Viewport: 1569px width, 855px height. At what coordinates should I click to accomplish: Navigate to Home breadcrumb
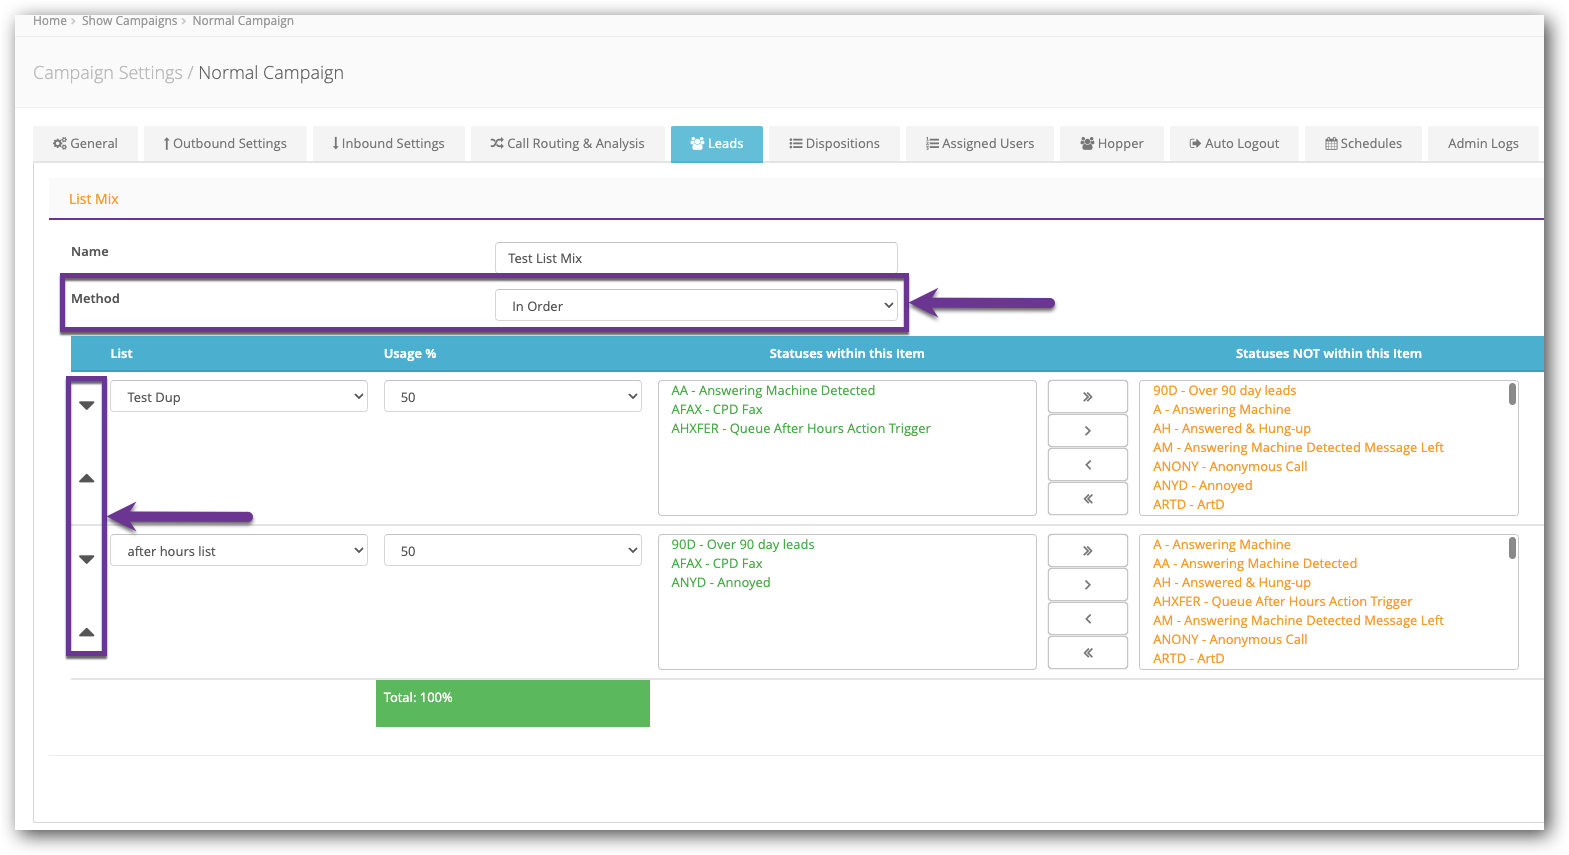49,21
